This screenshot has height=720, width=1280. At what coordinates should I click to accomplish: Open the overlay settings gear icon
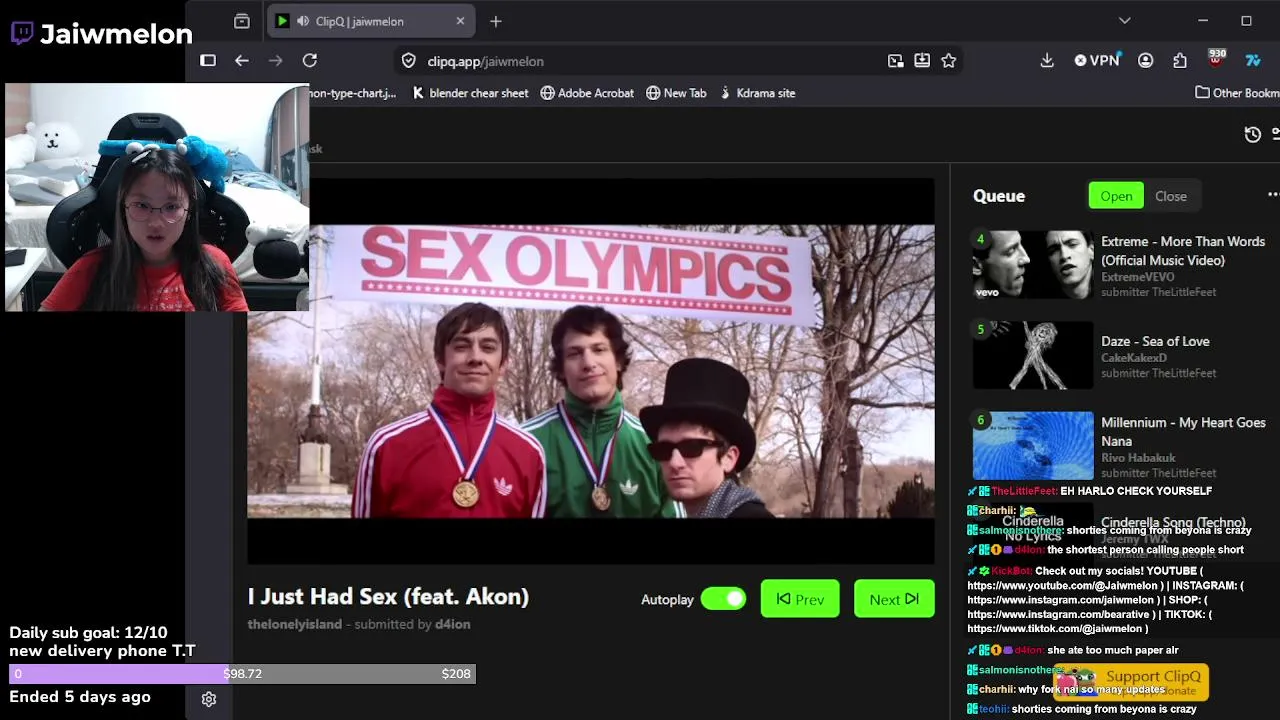[x=209, y=699]
